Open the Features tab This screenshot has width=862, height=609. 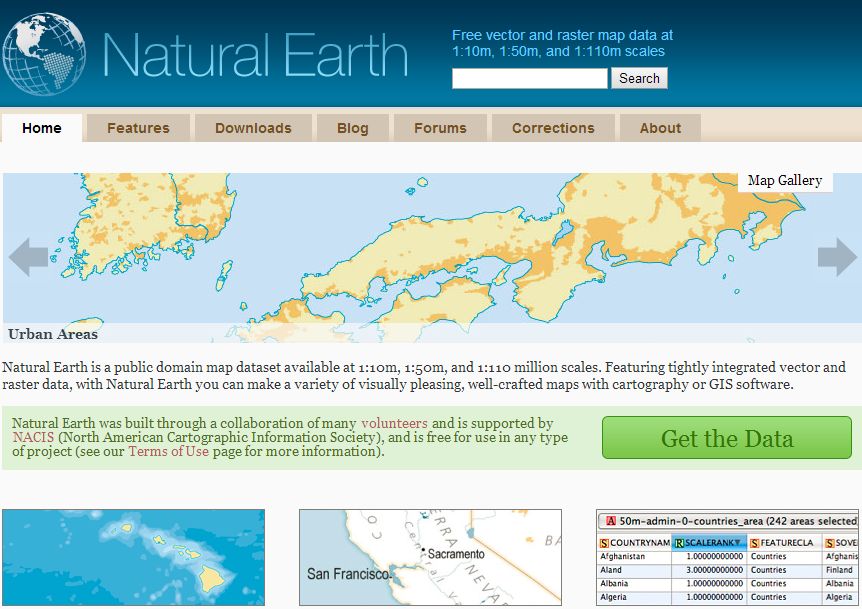click(139, 128)
